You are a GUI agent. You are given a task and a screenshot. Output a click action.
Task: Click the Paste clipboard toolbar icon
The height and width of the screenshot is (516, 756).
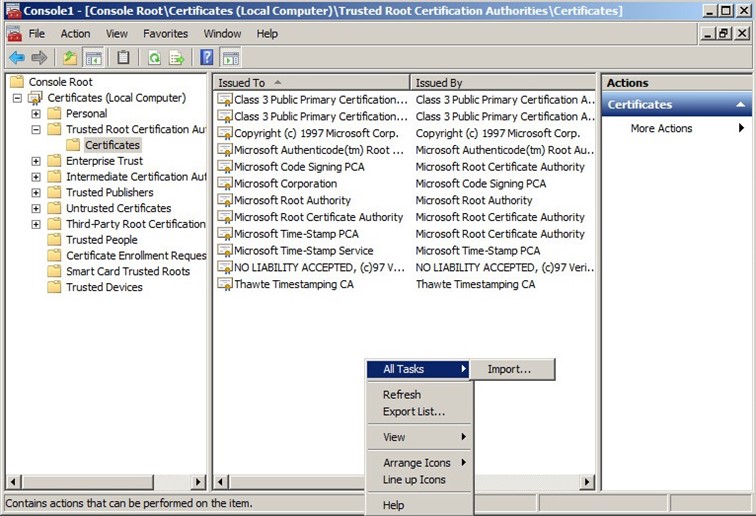tap(123, 58)
